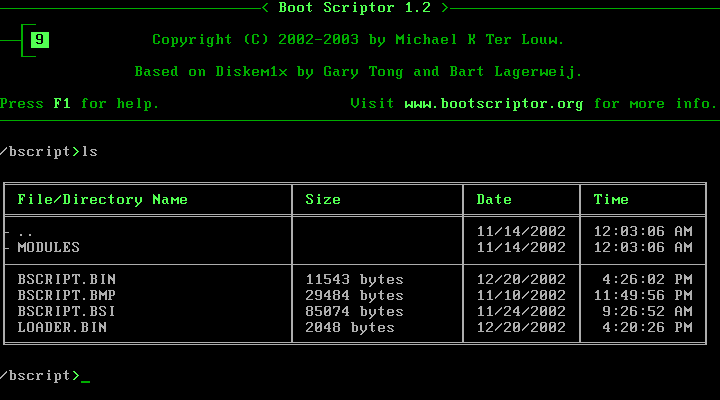This screenshot has height=400, width=720.
Task: Click the Time column header
Action: click(x=611, y=200)
